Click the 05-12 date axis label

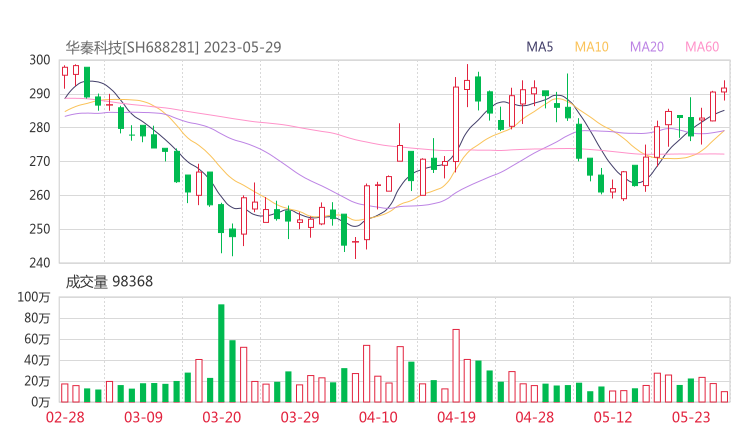click(x=613, y=417)
